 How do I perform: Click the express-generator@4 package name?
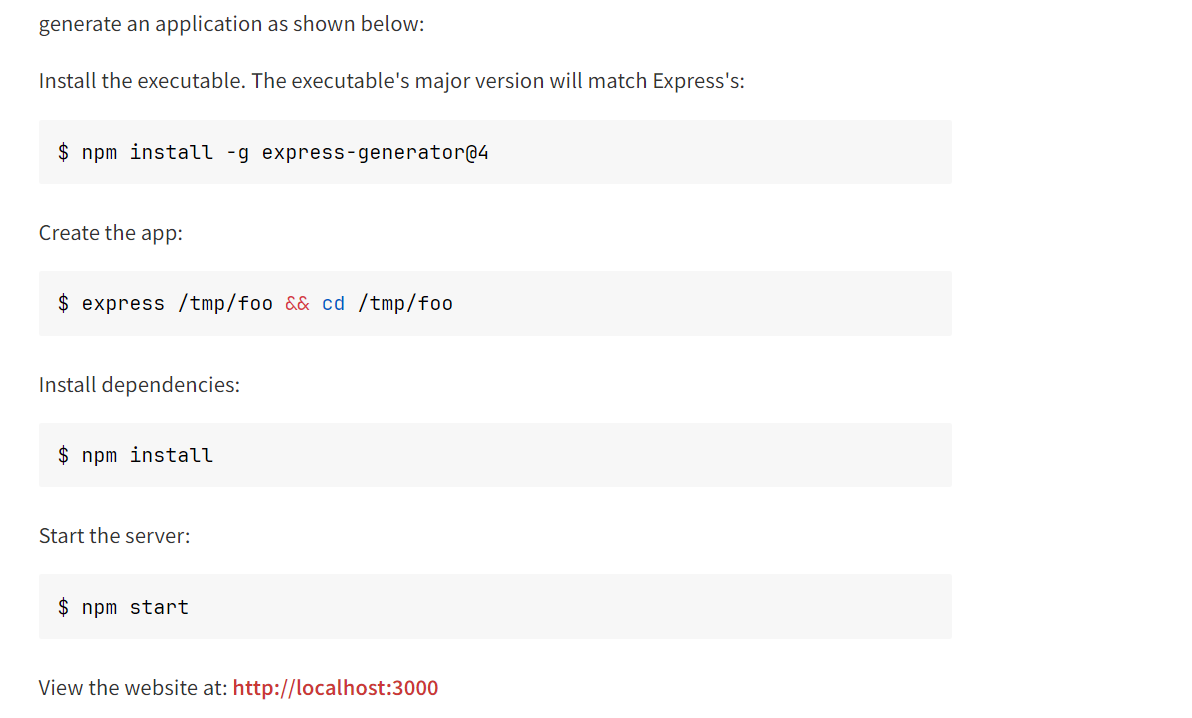pyautogui.click(x=375, y=152)
